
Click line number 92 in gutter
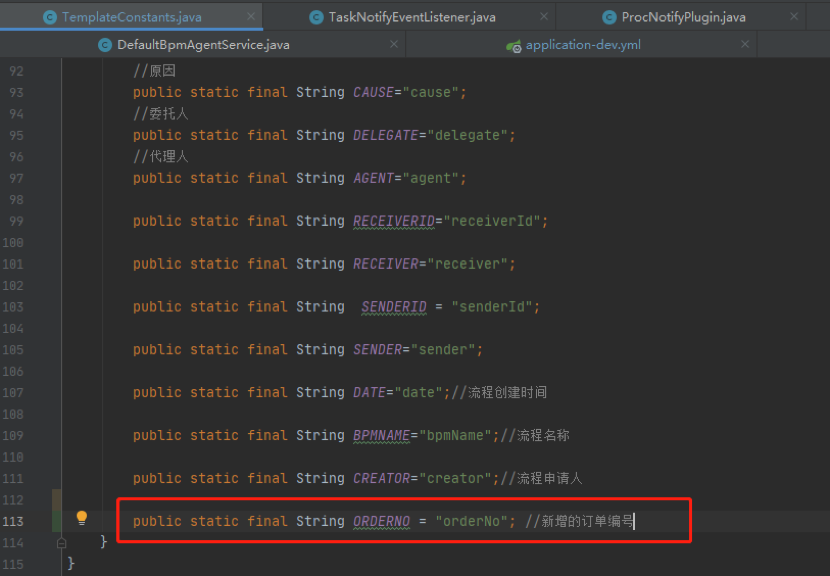tap(16, 71)
